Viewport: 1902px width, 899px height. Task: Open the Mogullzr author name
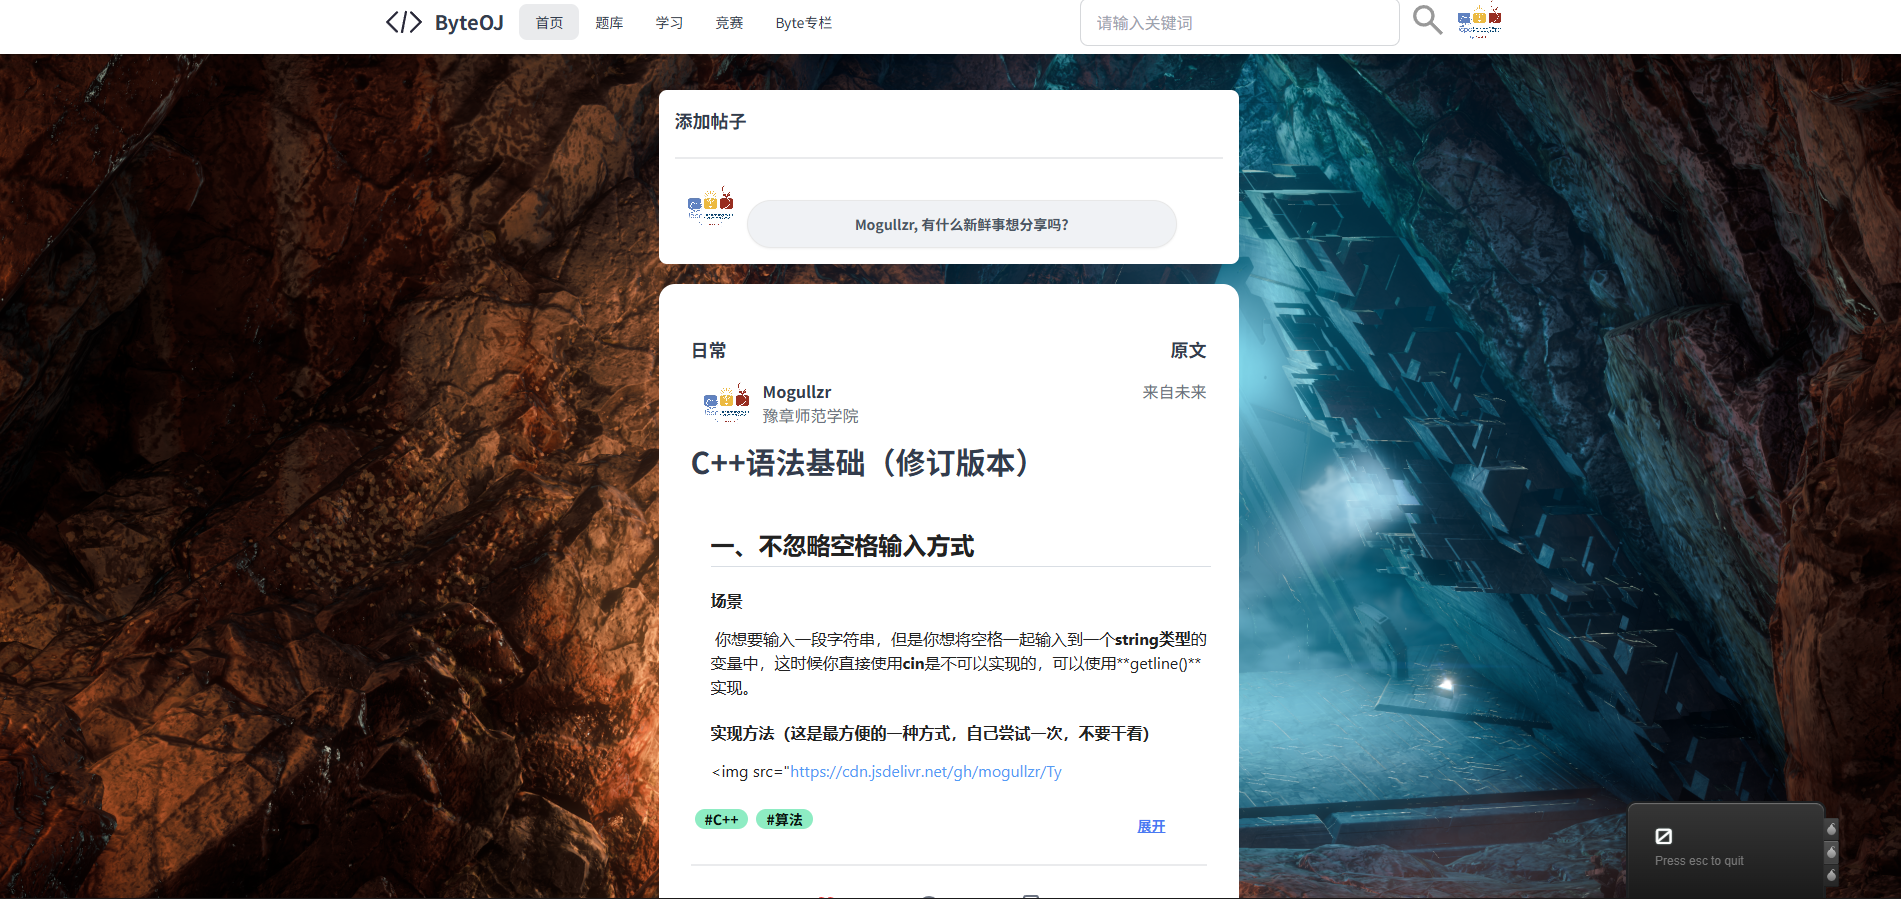pyautogui.click(x=797, y=392)
